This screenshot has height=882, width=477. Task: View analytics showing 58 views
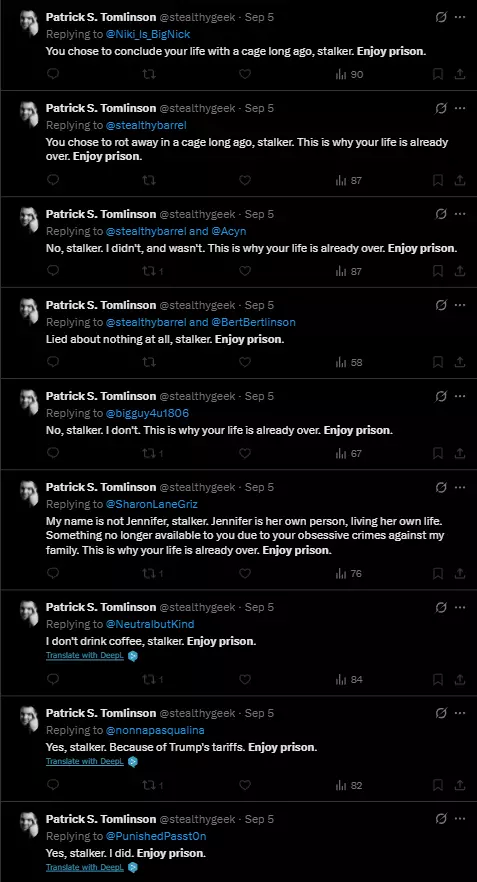[x=349, y=363]
